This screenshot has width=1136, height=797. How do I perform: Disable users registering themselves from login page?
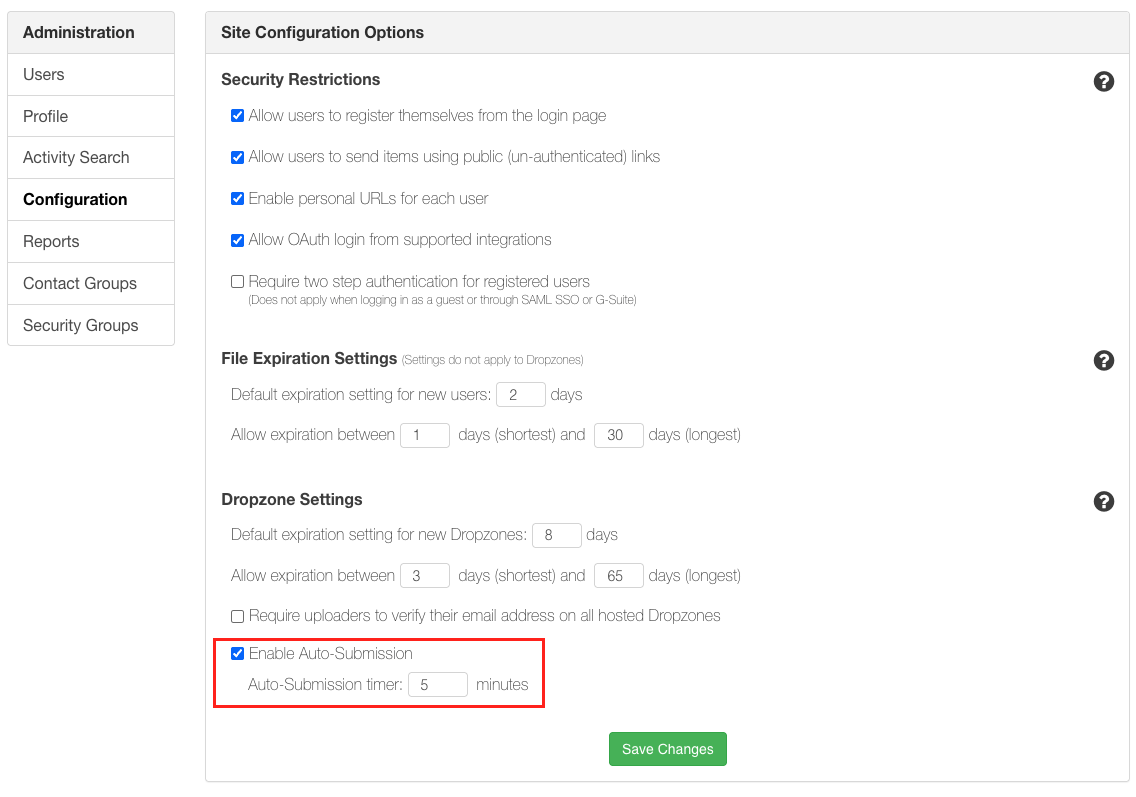tap(237, 115)
